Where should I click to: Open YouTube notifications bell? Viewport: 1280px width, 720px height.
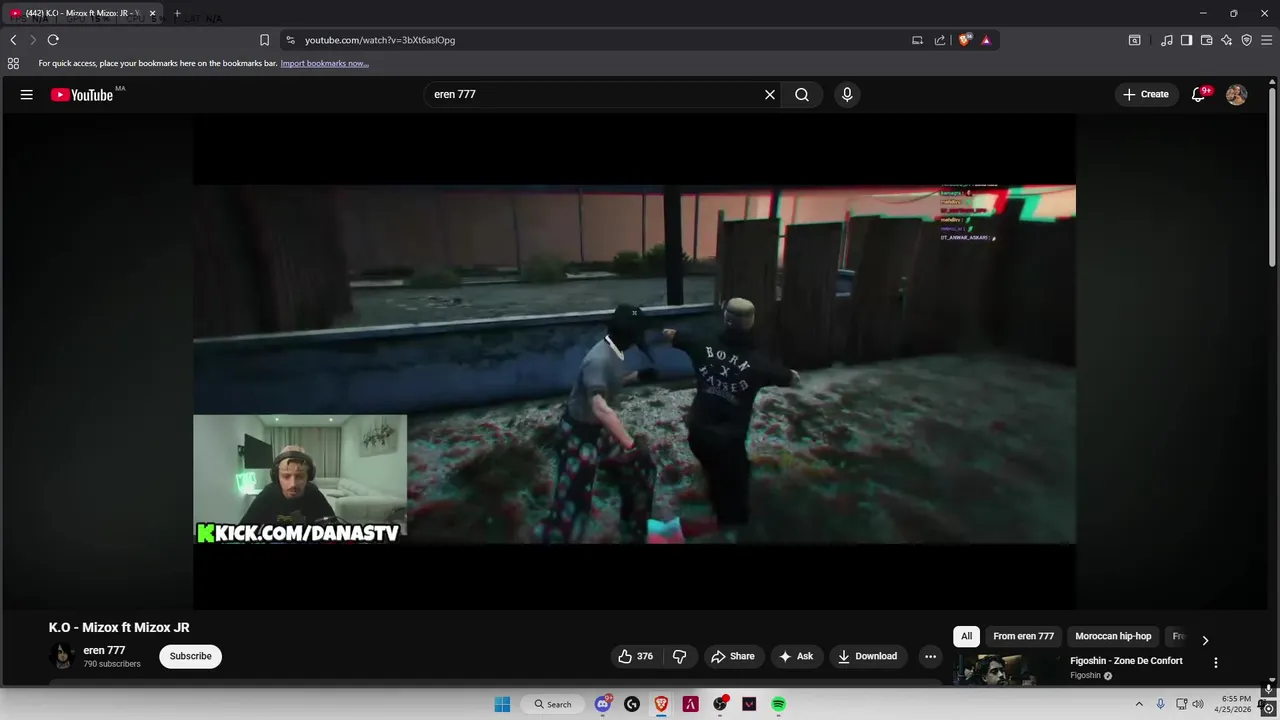[1198, 95]
